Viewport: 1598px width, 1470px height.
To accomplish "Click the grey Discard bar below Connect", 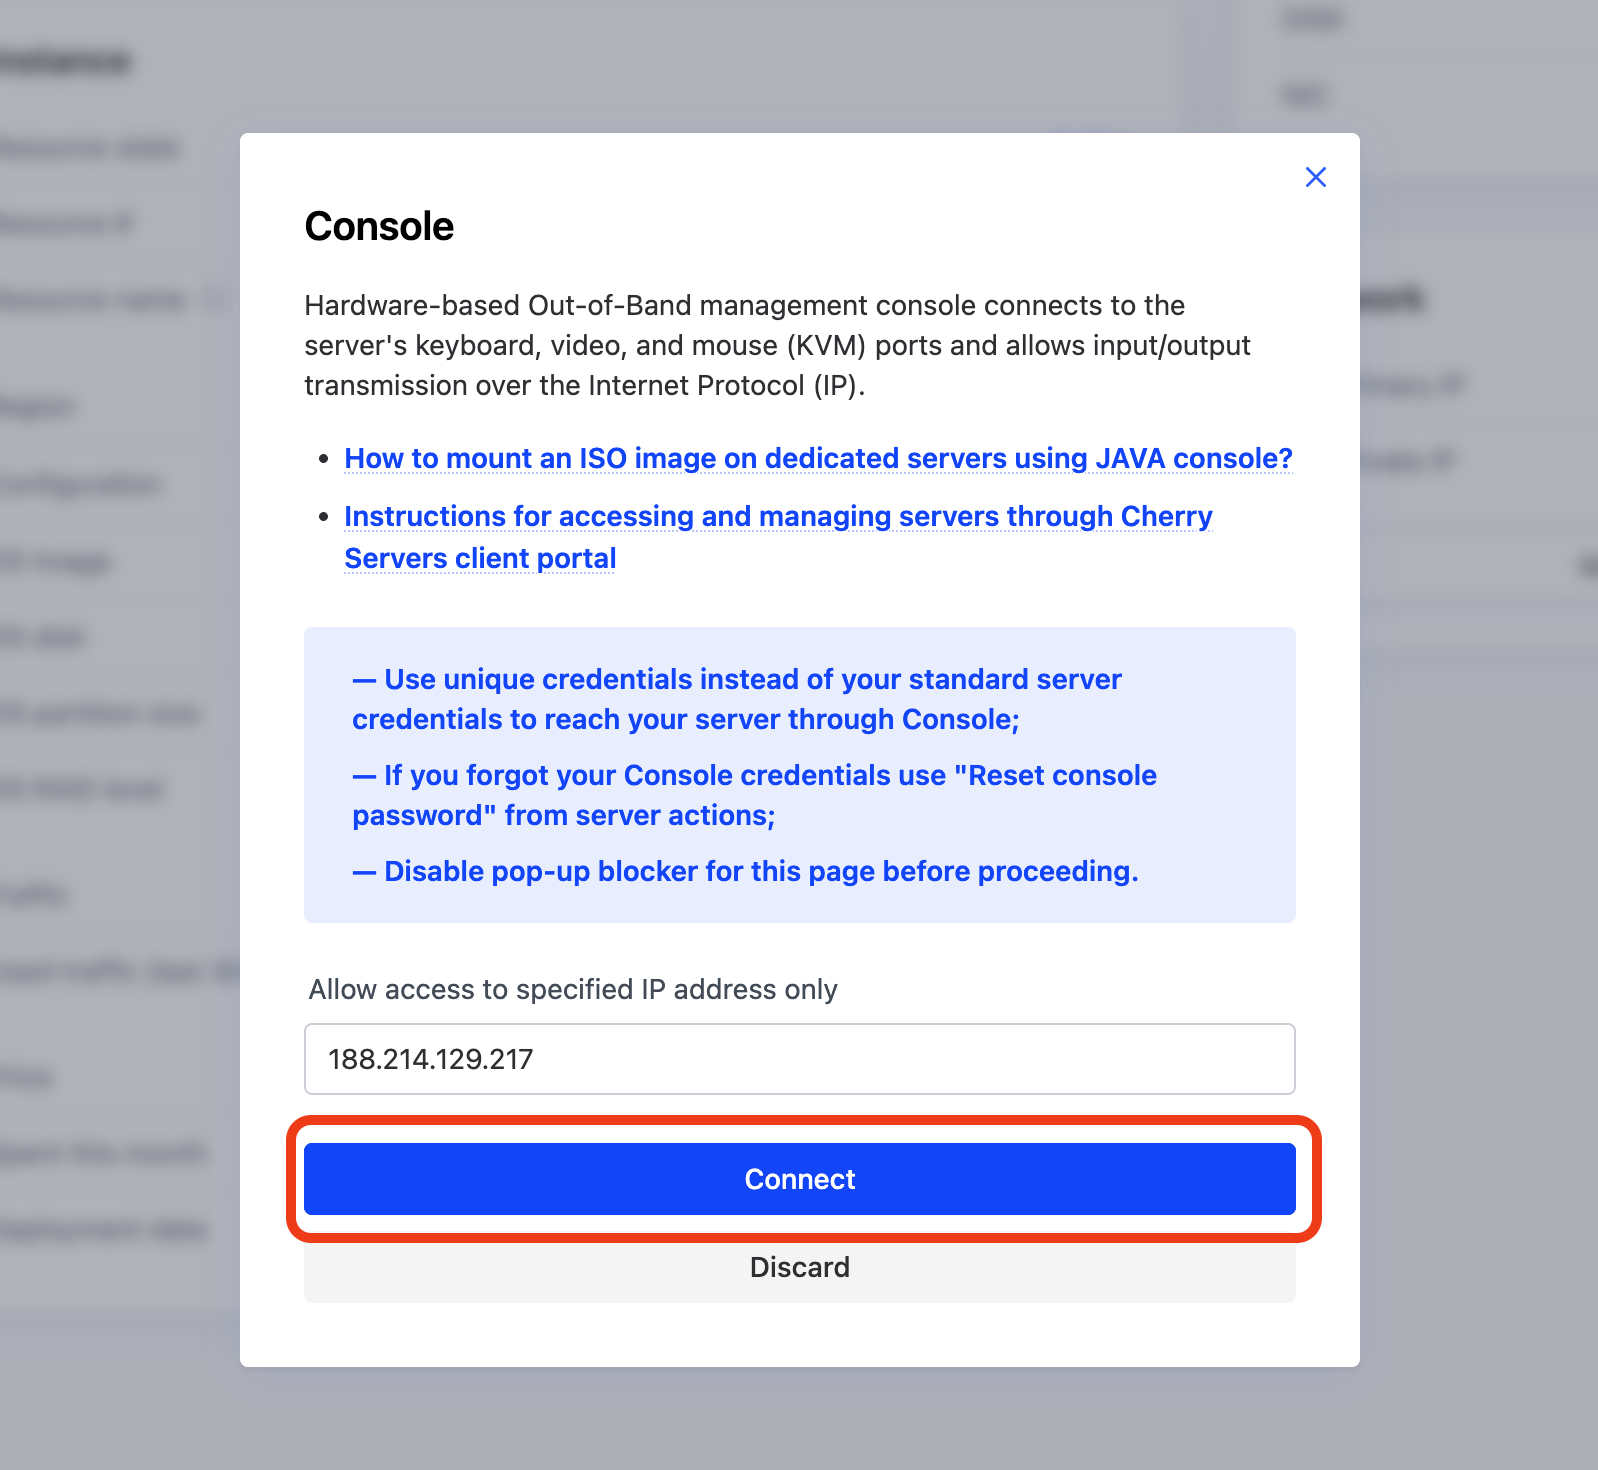I will point(798,1267).
